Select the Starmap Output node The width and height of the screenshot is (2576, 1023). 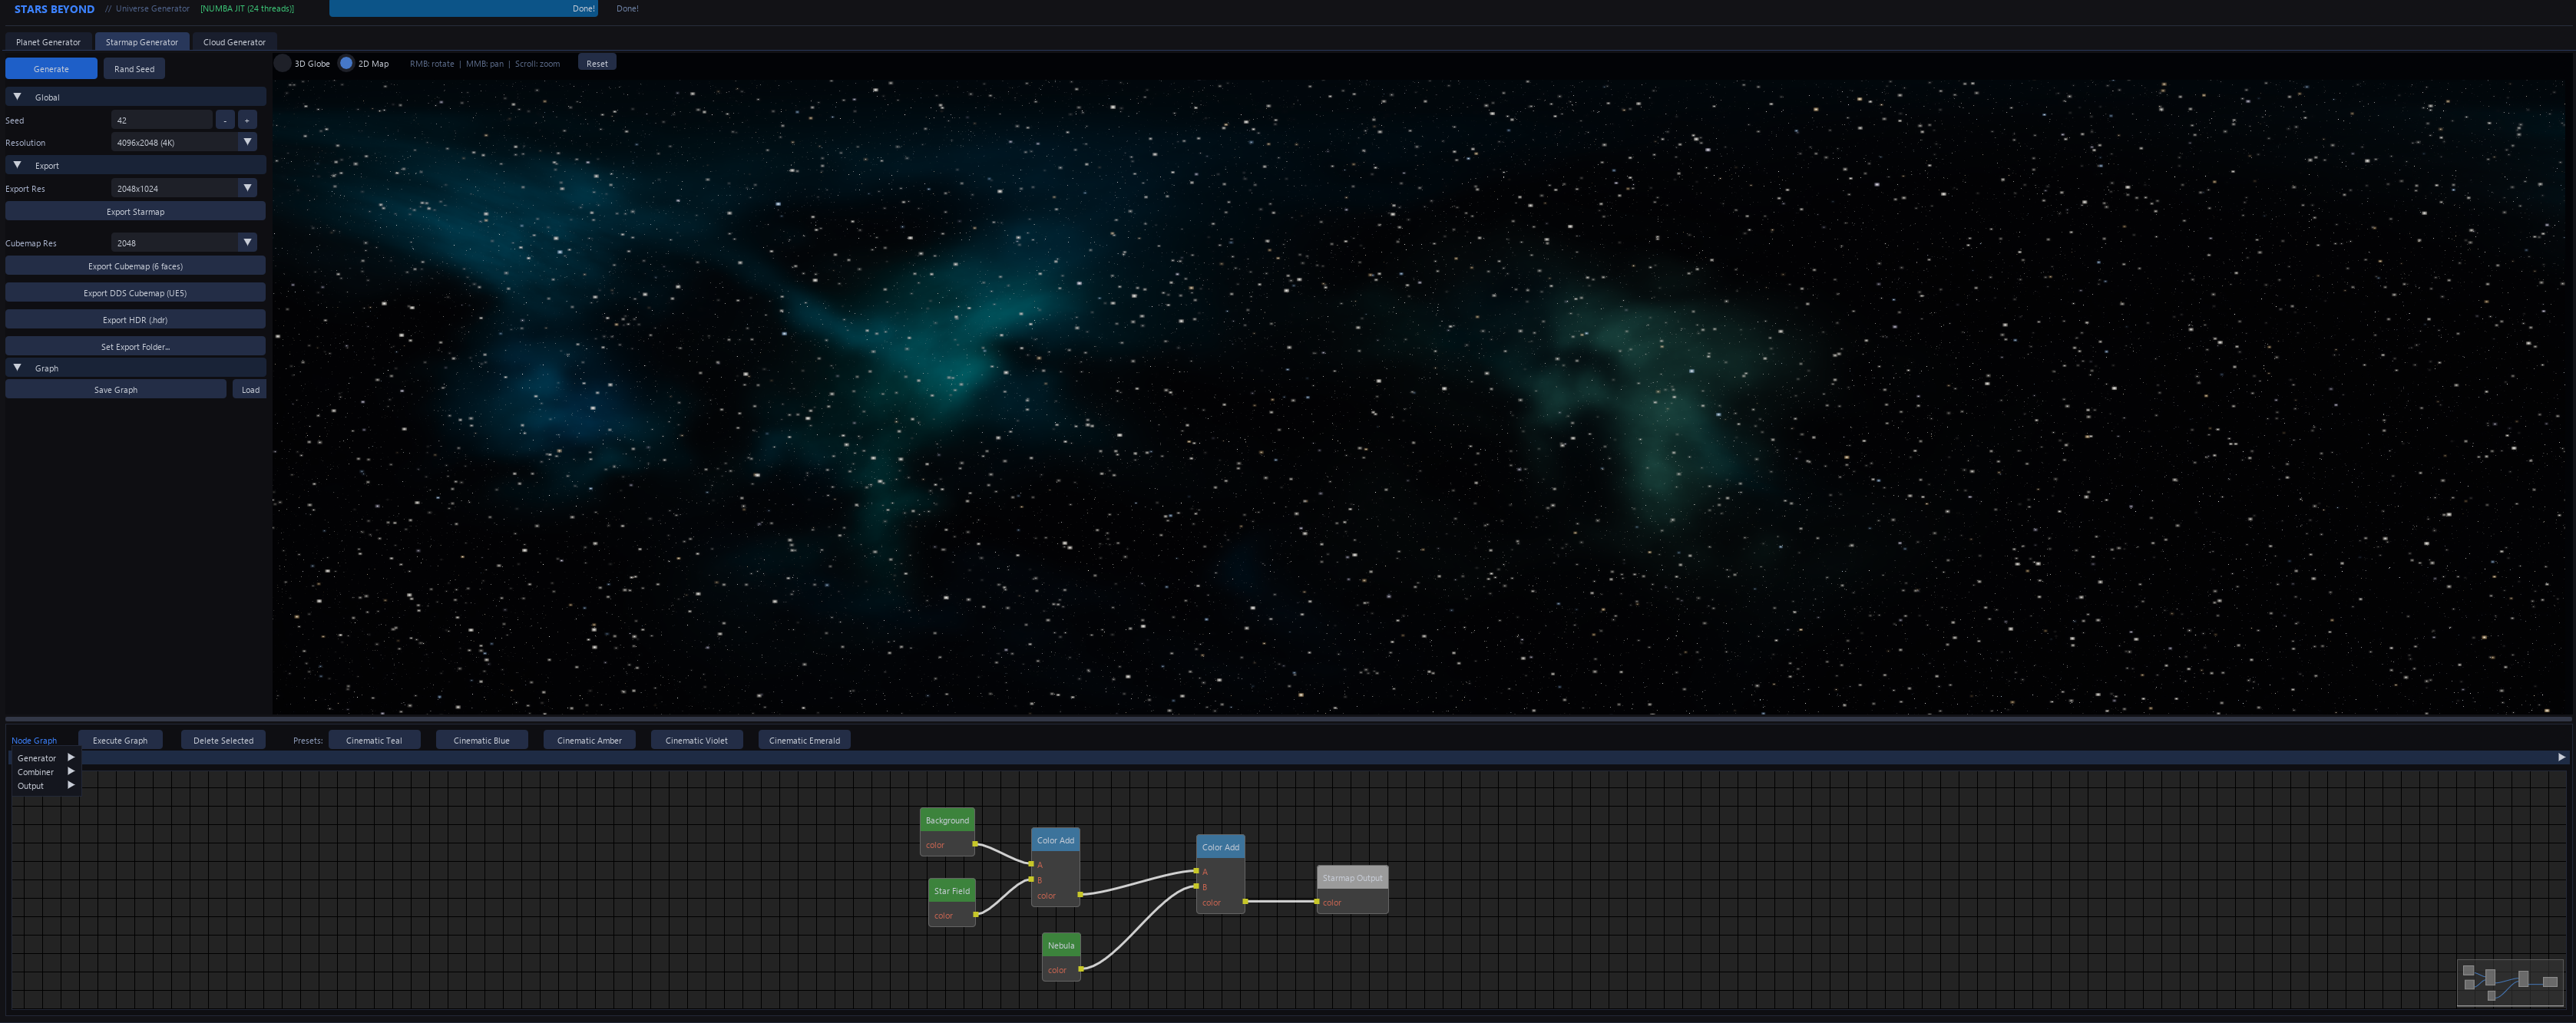[x=1352, y=877]
